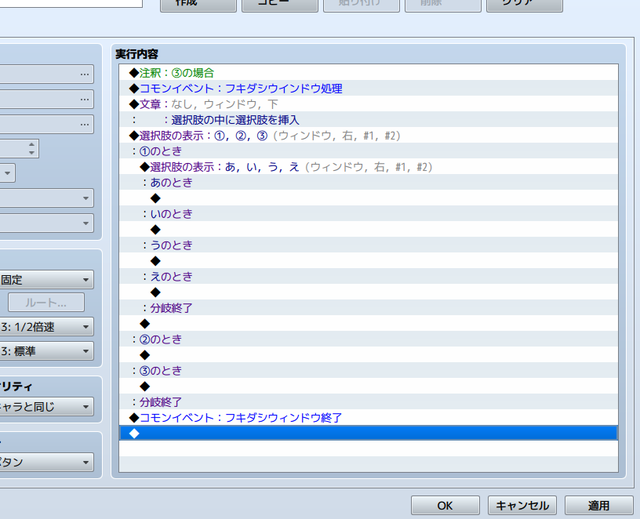Select the 選択肢の中に選択肢を挿入 text line
The height and width of the screenshot is (519, 640).
pyautogui.click(x=369, y=120)
